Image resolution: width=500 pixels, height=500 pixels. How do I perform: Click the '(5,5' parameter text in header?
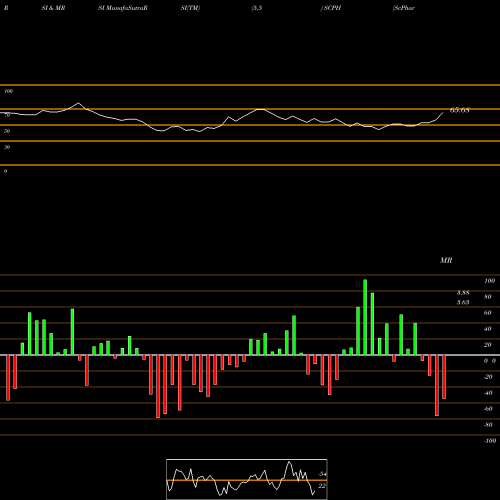(x=257, y=8)
